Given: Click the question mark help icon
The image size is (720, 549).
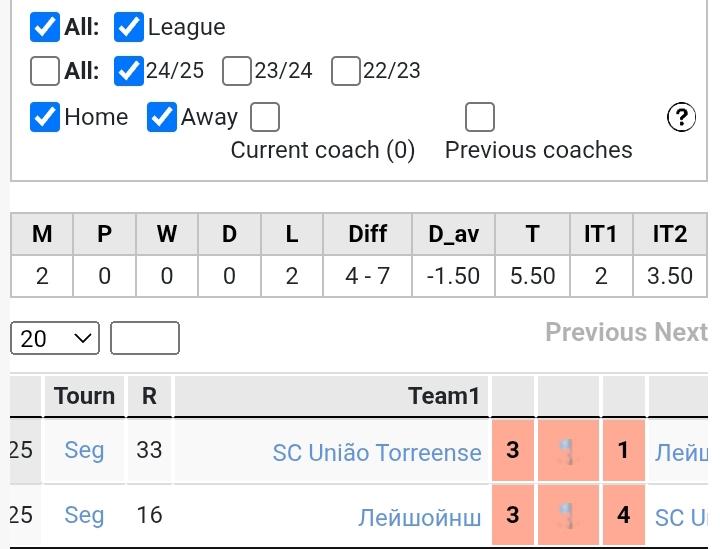Looking at the screenshot, I should (681, 117).
